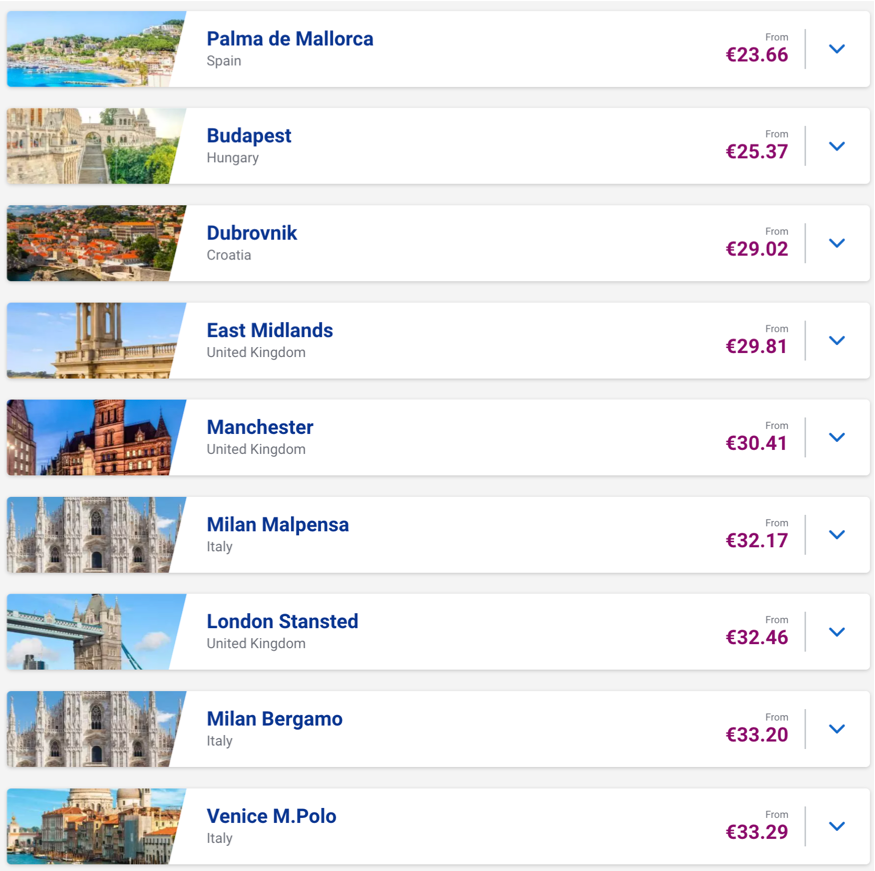Expand the Milan Malpensa fare details
The image size is (875, 871).
point(837,534)
